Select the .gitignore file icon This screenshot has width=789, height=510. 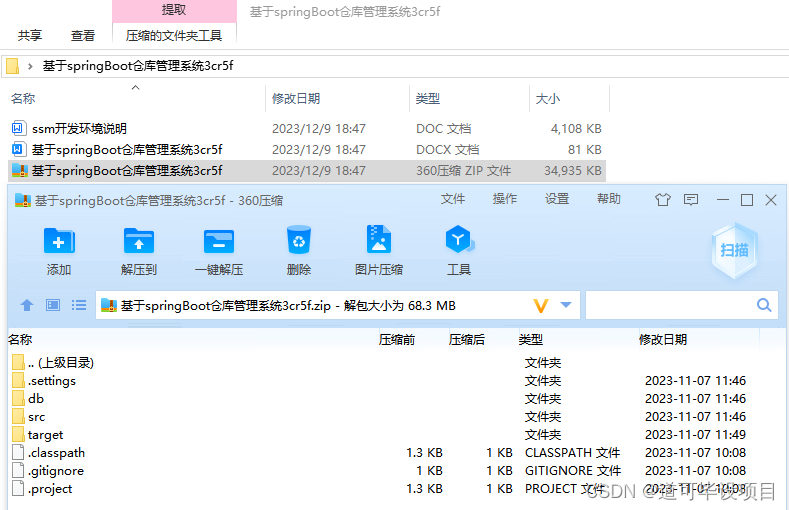coord(18,470)
